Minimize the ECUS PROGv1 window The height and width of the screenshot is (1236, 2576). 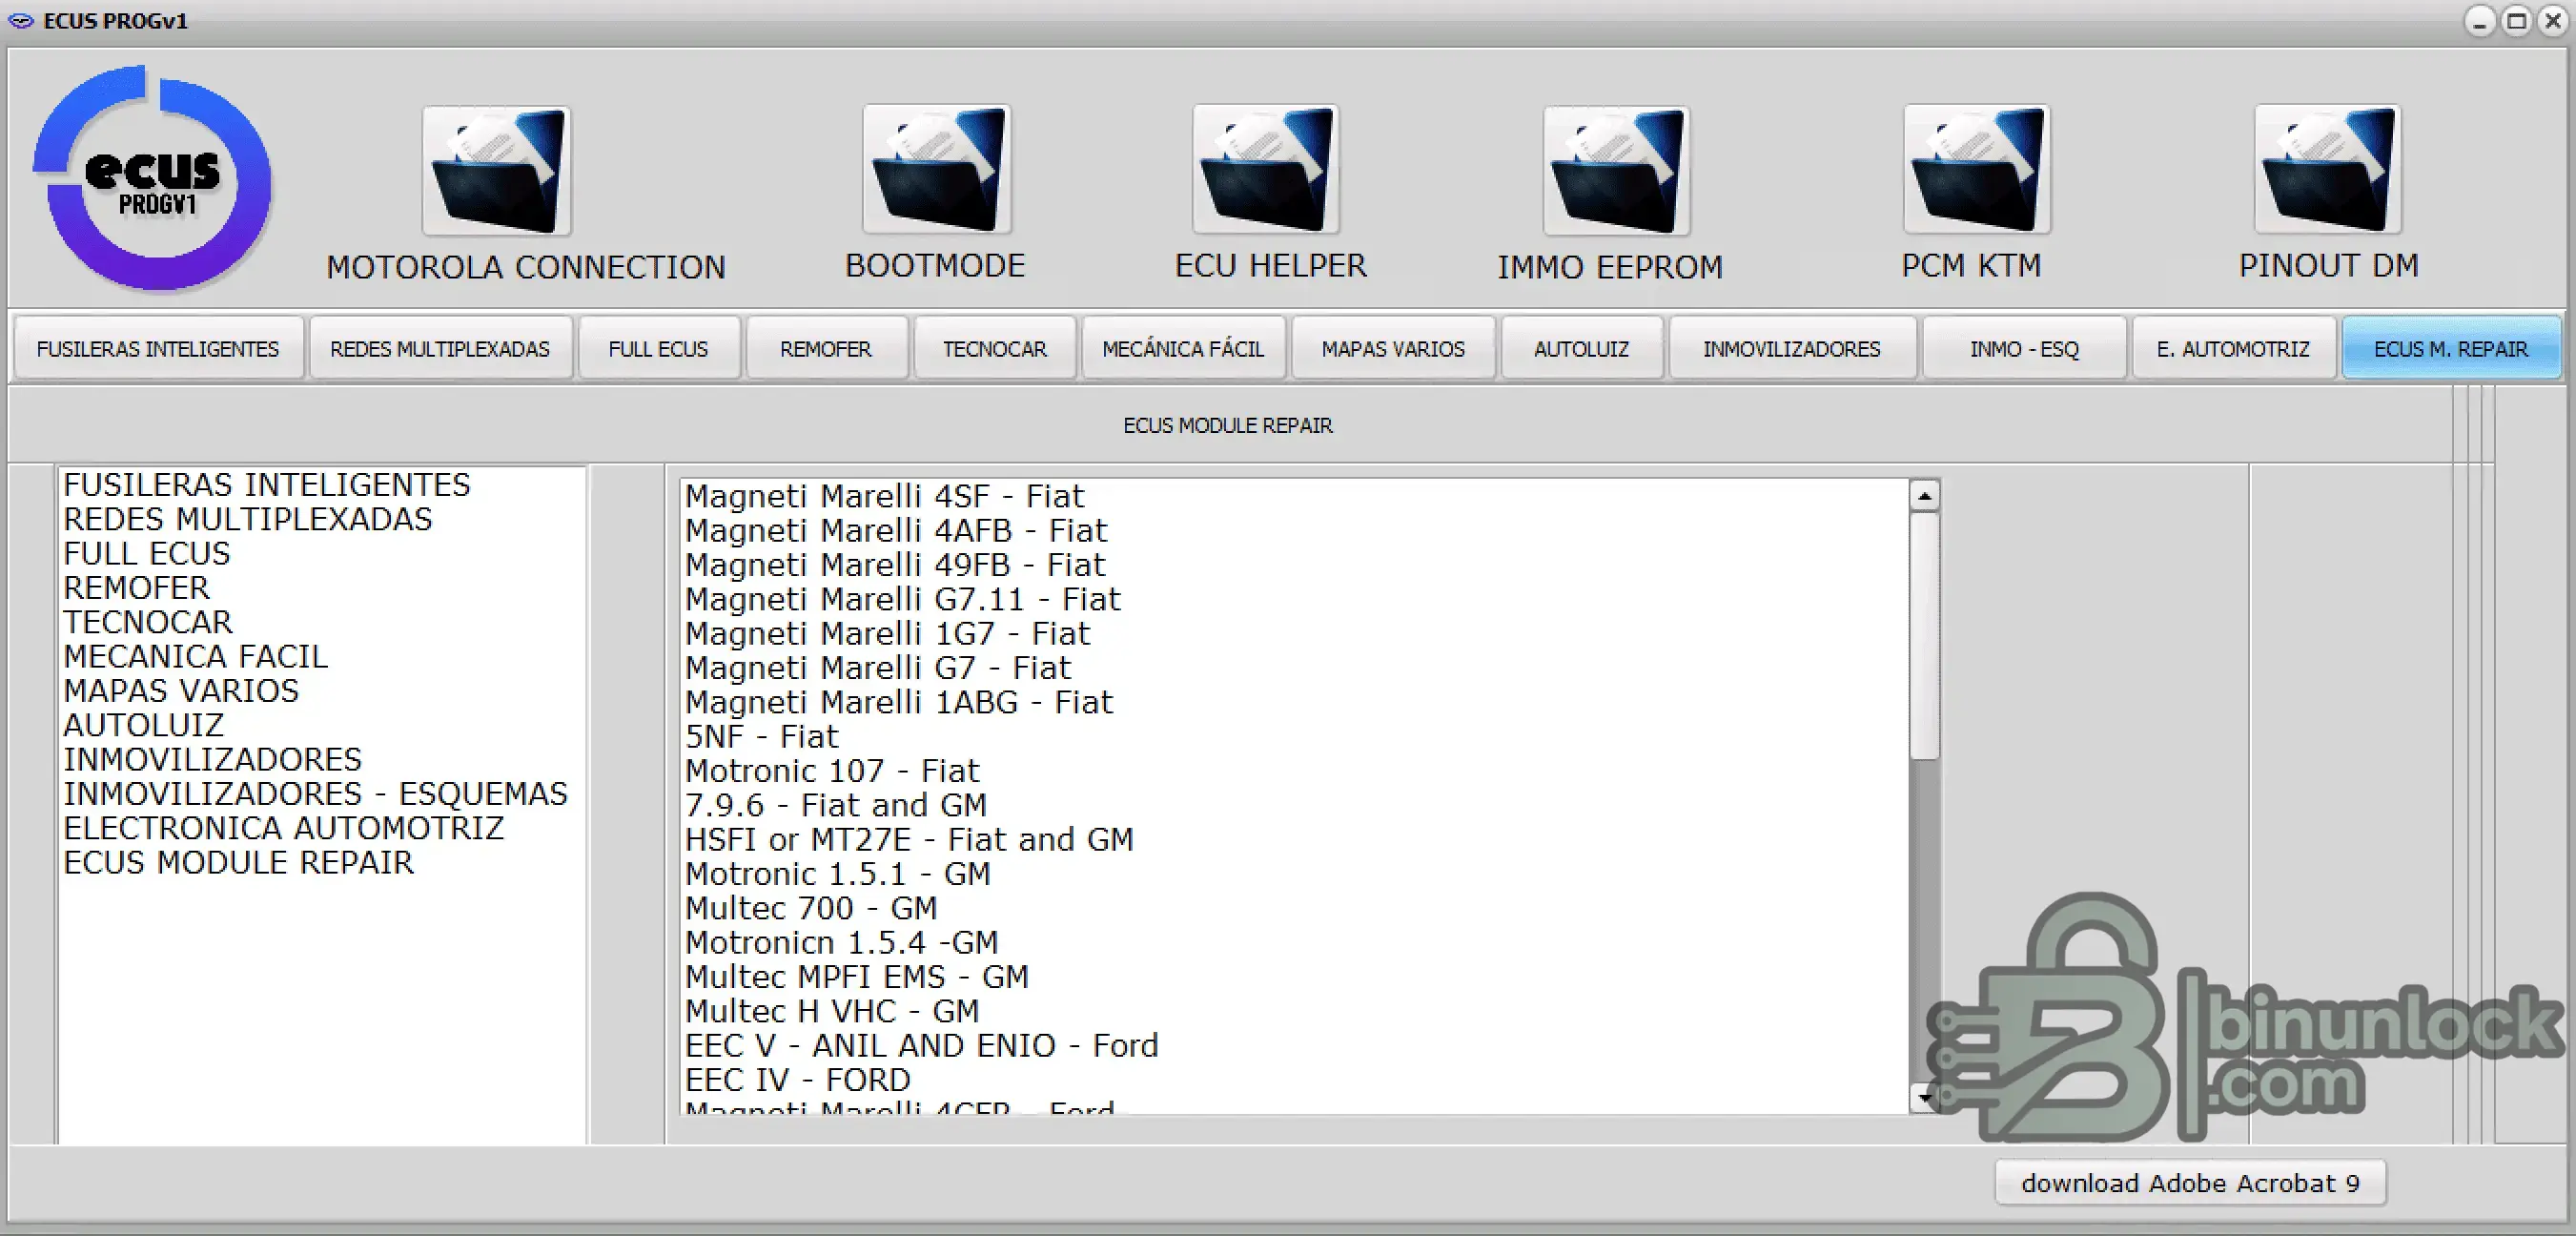click(x=2480, y=20)
